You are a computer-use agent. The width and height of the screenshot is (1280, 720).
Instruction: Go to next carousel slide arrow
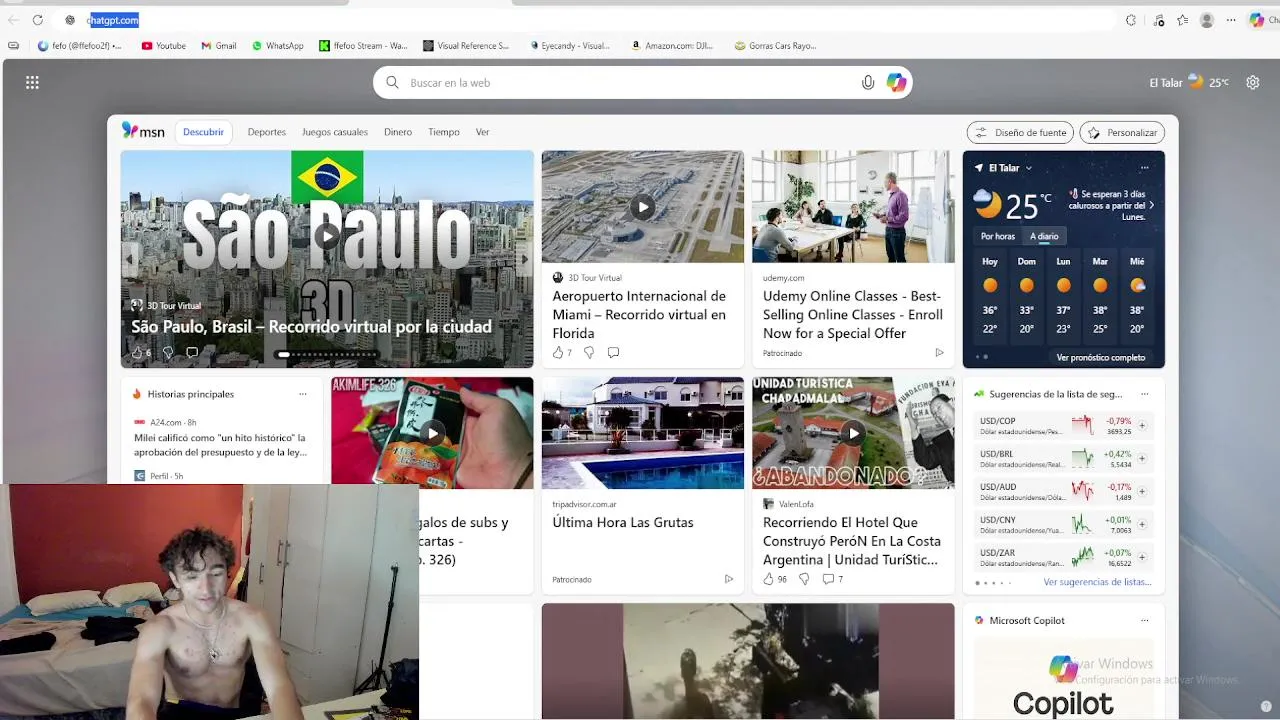(x=524, y=259)
